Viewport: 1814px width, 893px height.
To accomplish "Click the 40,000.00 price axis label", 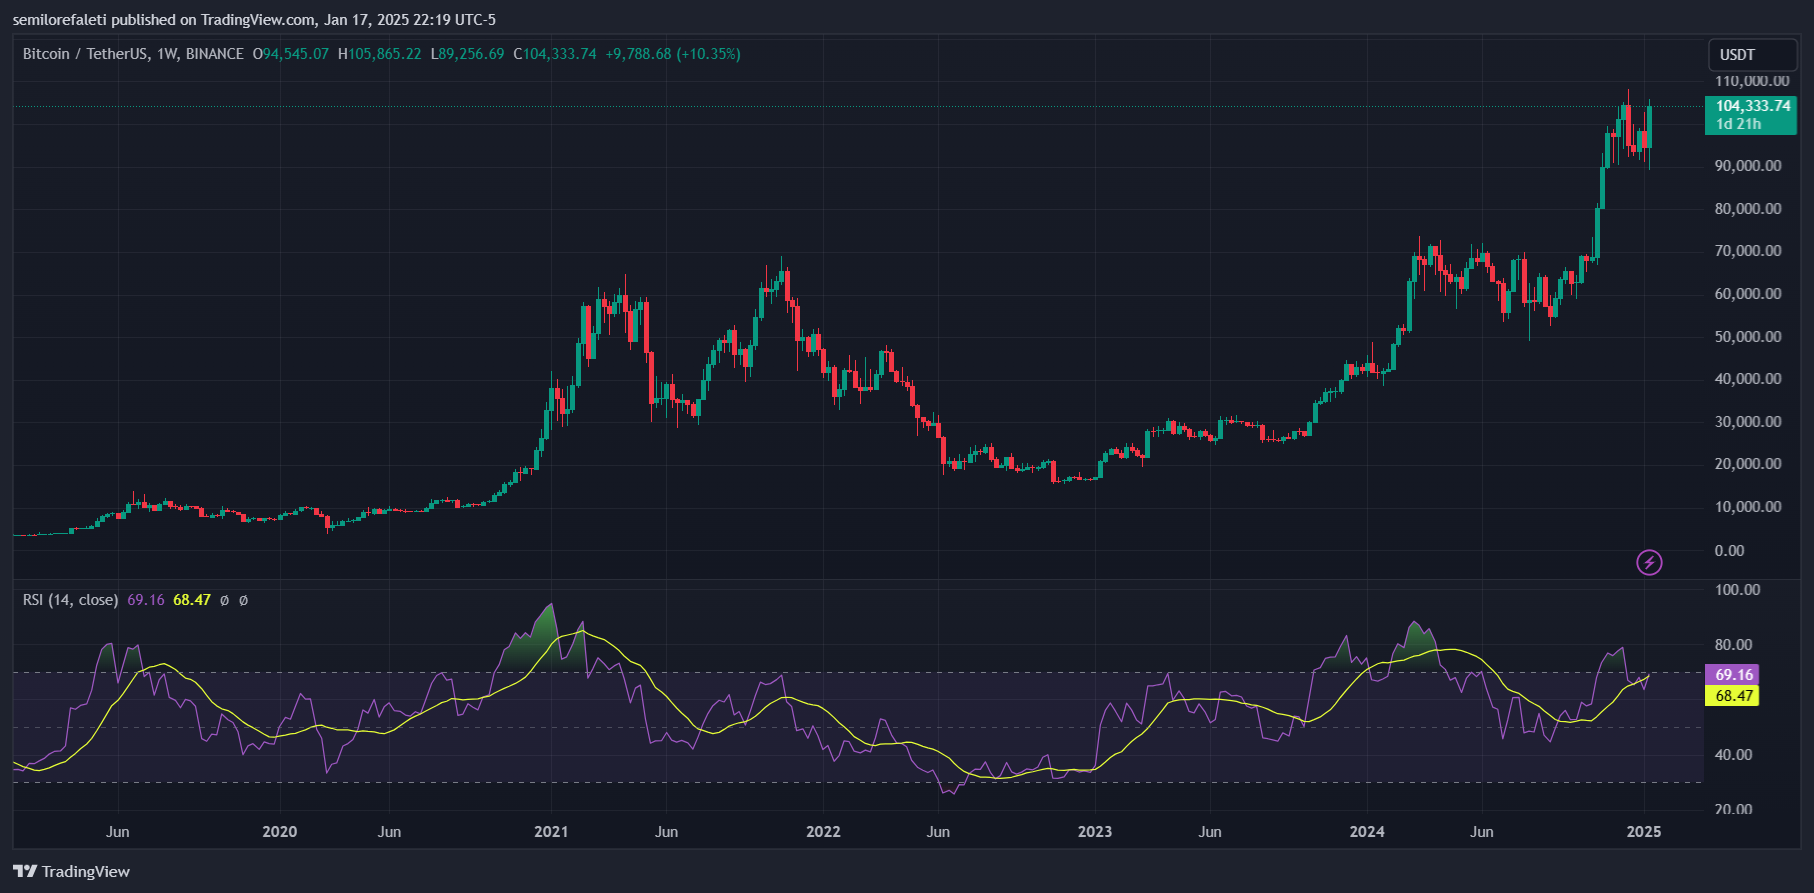I will coord(1748,379).
